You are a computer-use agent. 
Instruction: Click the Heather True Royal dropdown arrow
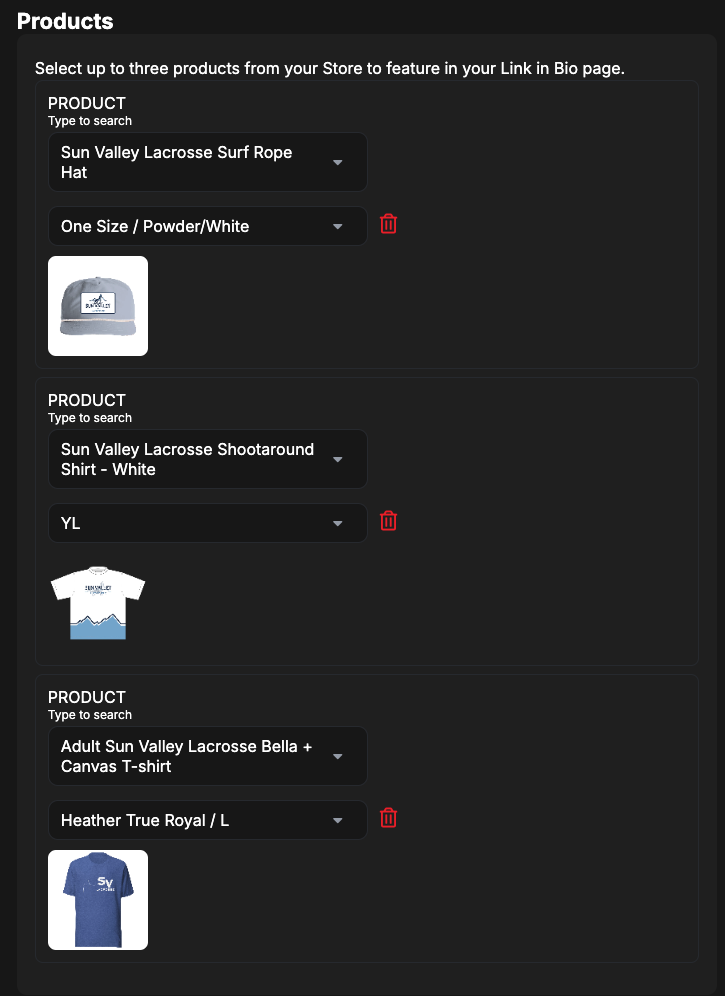[x=338, y=821]
